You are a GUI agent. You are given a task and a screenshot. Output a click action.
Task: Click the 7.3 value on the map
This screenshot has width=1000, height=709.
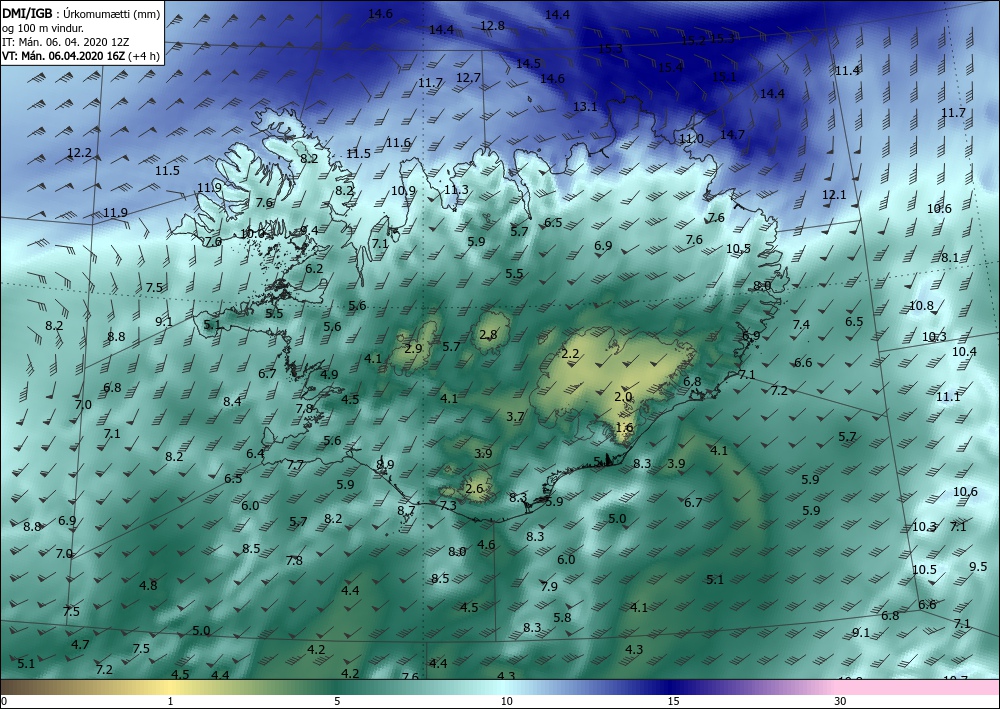point(448,505)
